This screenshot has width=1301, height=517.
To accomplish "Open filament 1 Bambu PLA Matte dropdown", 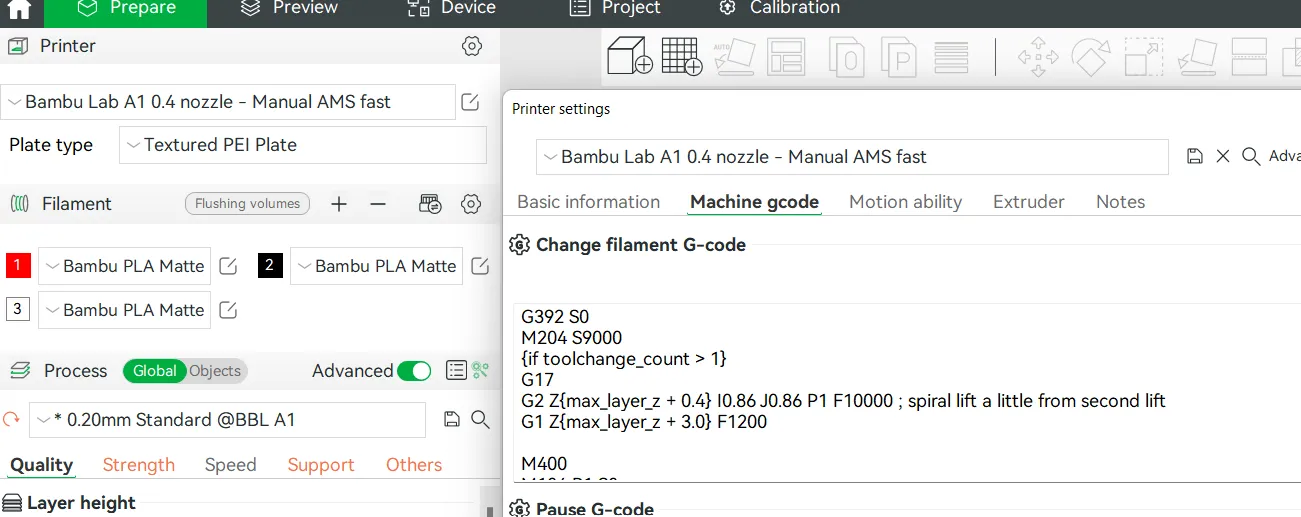I will (x=125, y=266).
